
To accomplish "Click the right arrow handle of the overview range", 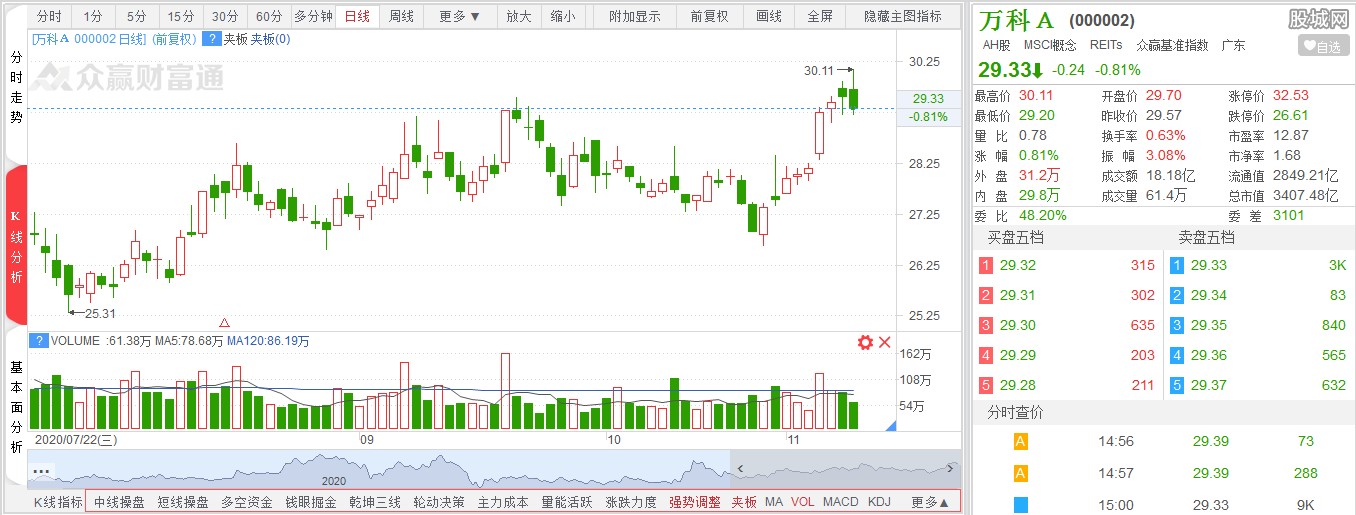I will [x=949, y=467].
